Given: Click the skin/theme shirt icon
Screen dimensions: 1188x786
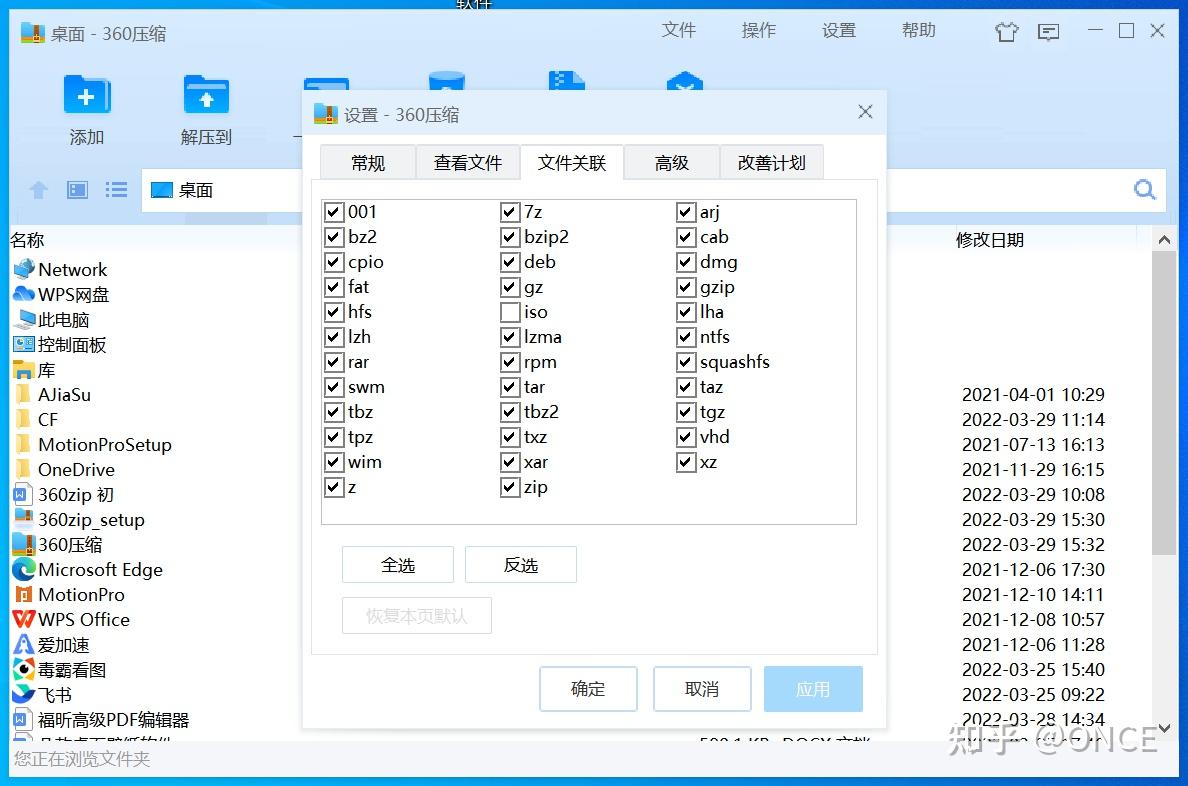Looking at the screenshot, I should 1006,31.
